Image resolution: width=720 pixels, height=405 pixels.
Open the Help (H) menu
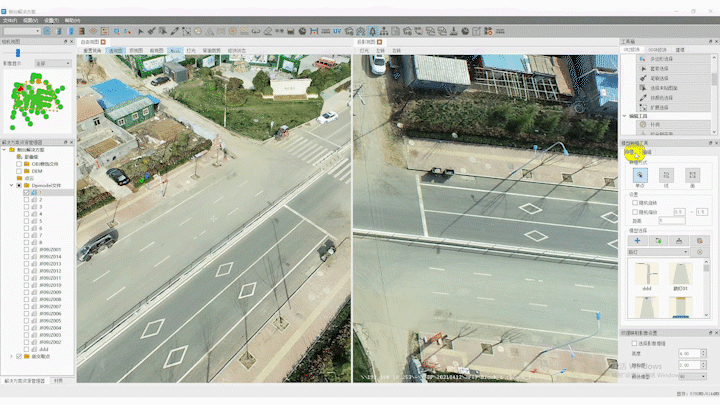pos(72,20)
